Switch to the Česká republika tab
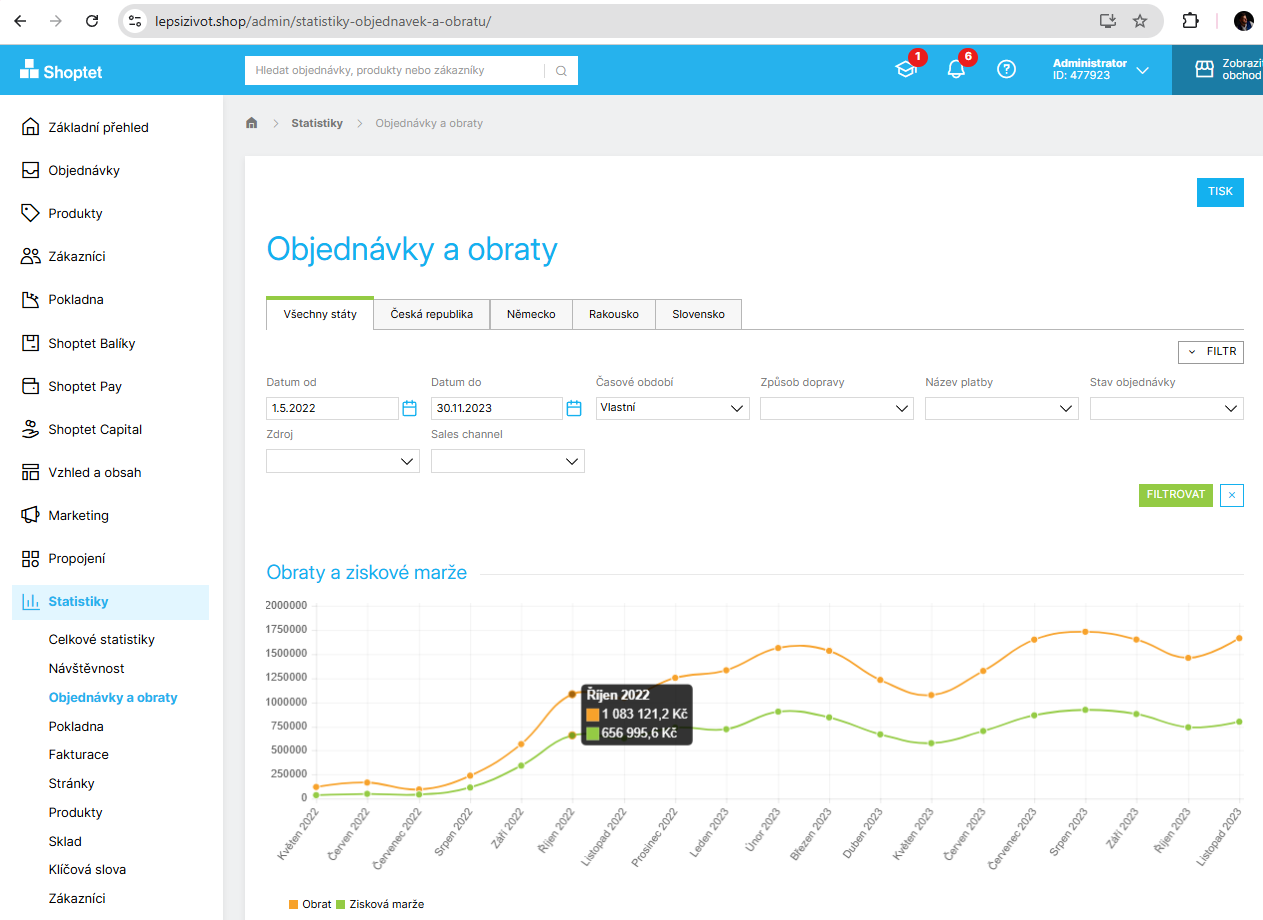Image resolution: width=1263 pixels, height=920 pixels. coord(431,314)
